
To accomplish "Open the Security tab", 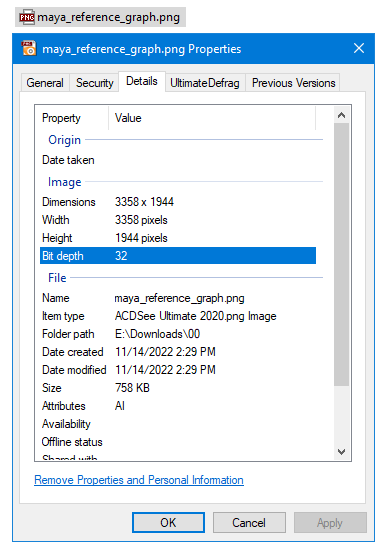I will [x=94, y=83].
